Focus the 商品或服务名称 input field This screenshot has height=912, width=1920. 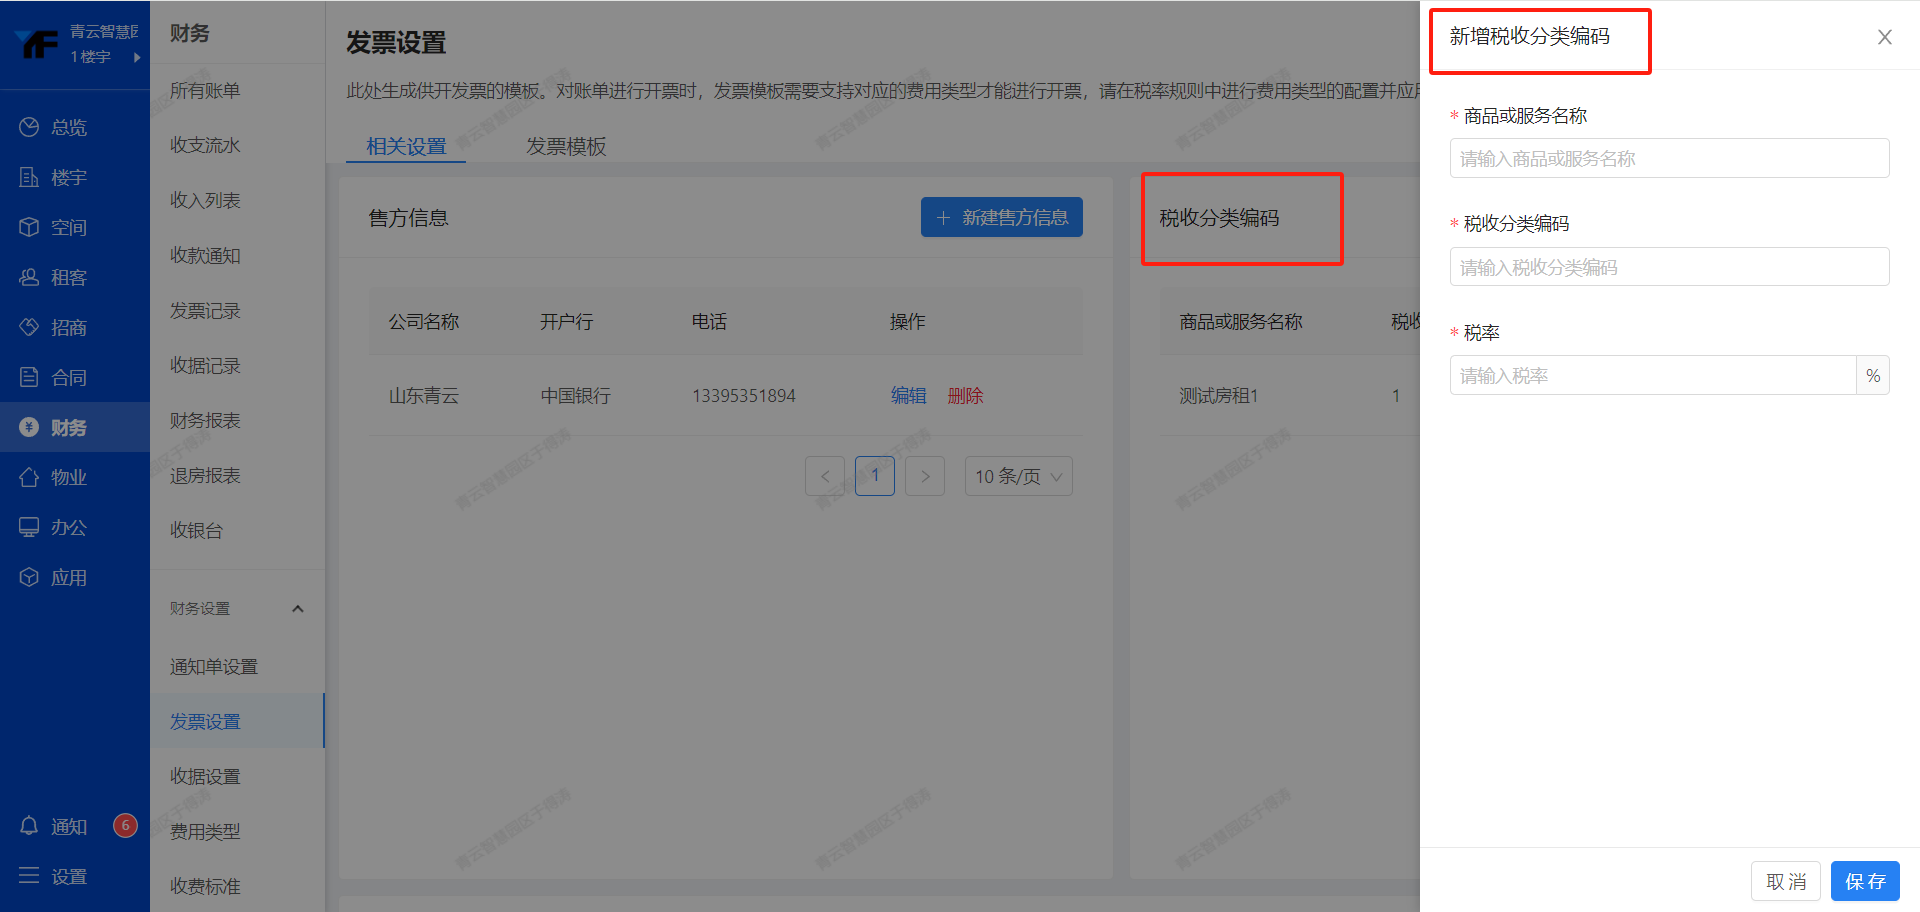click(1668, 158)
